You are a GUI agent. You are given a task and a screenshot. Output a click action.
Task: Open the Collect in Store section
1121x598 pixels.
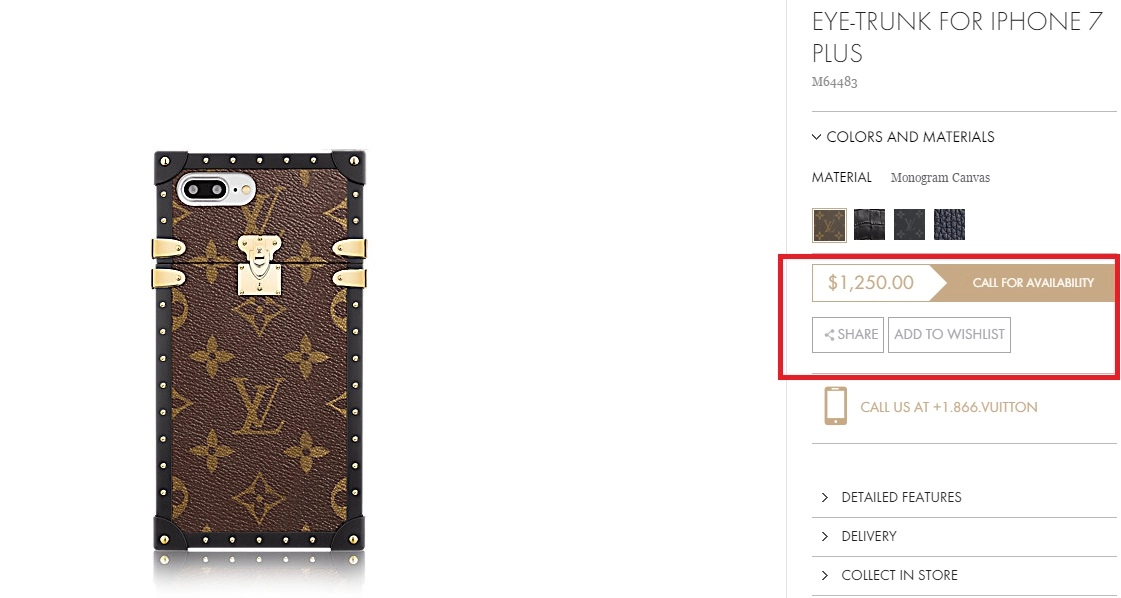[x=964, y=575]
